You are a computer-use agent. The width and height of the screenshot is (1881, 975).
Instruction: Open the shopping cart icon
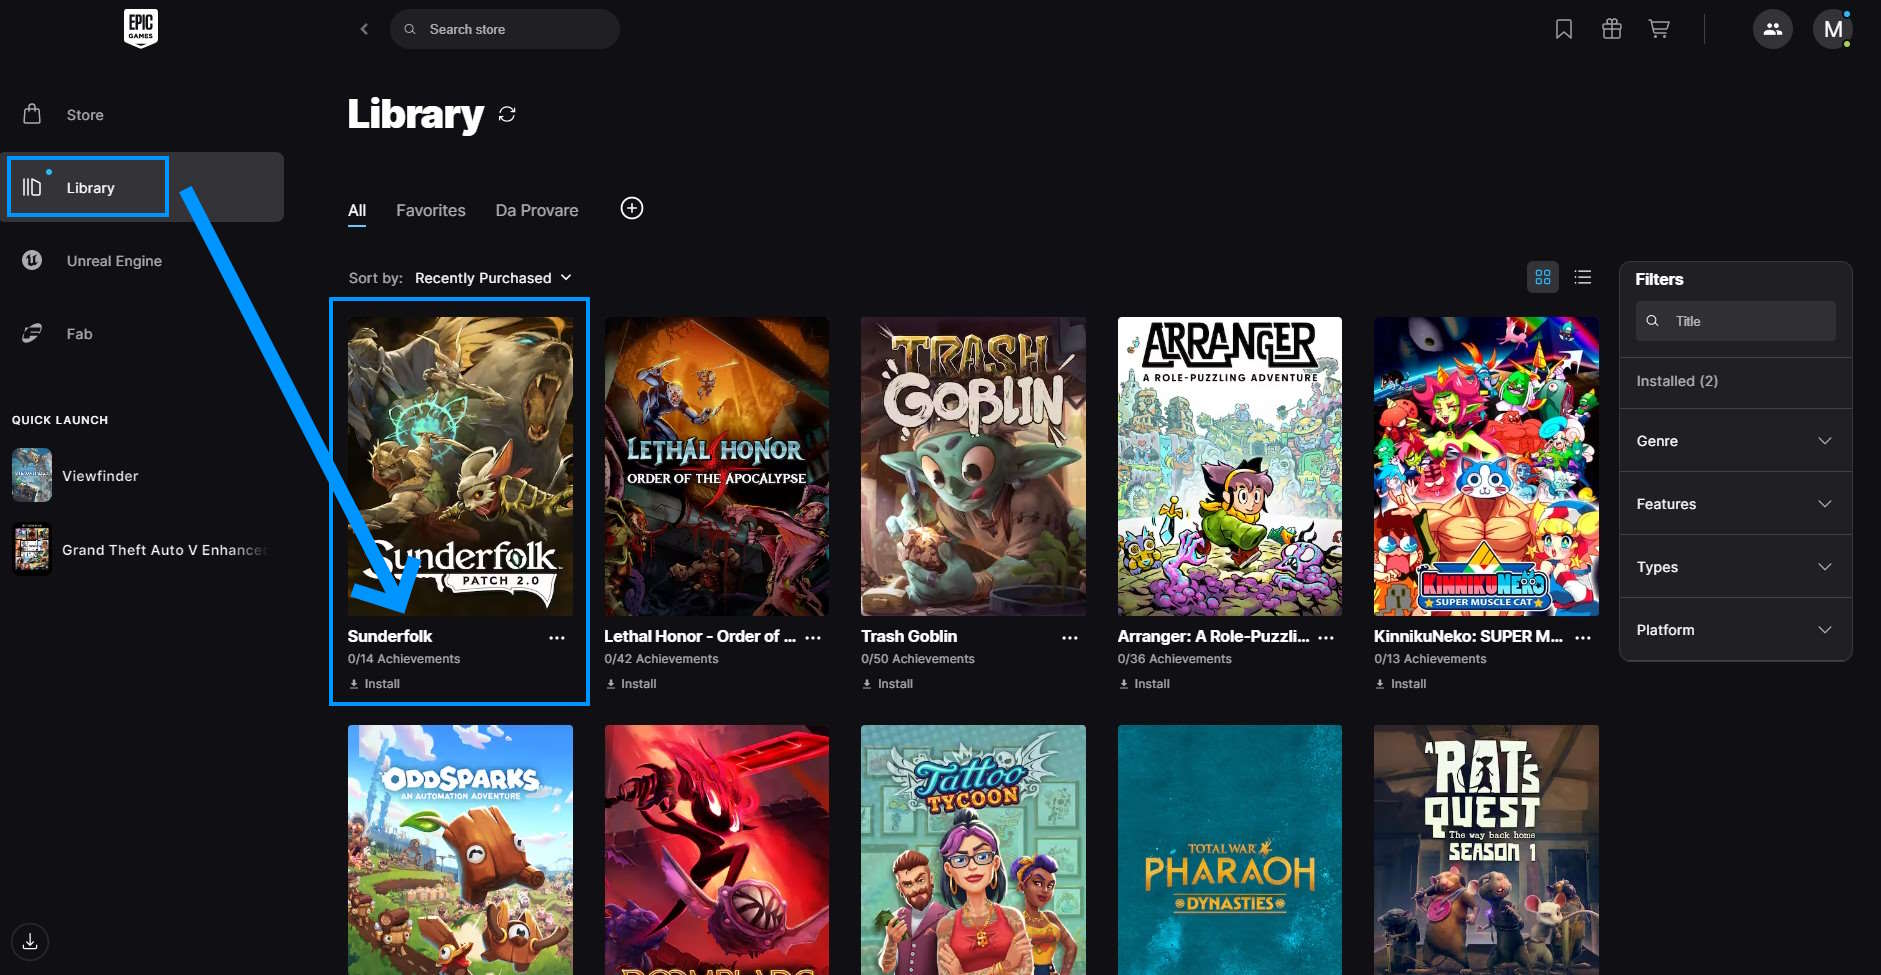[x=1659, y=29]
